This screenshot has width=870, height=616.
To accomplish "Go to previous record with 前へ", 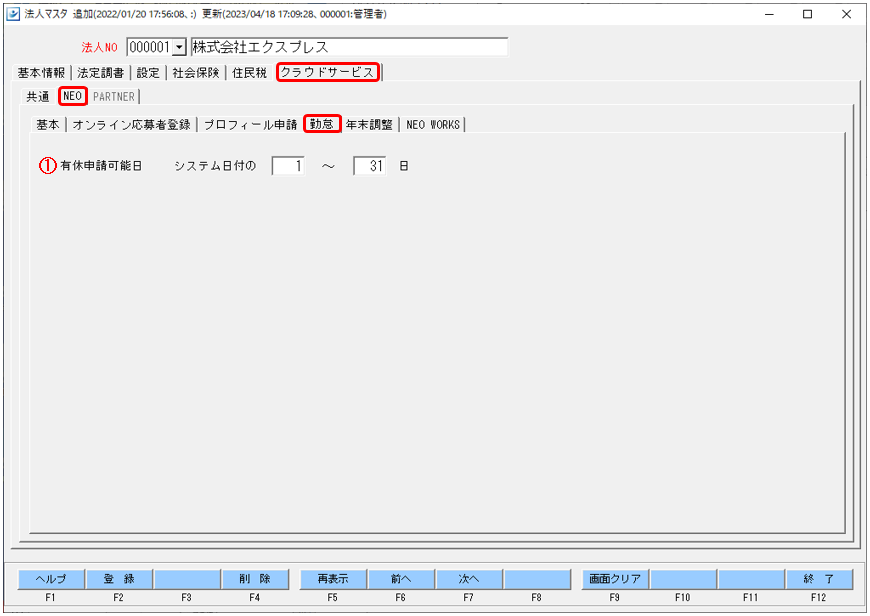I will point(401,579).
